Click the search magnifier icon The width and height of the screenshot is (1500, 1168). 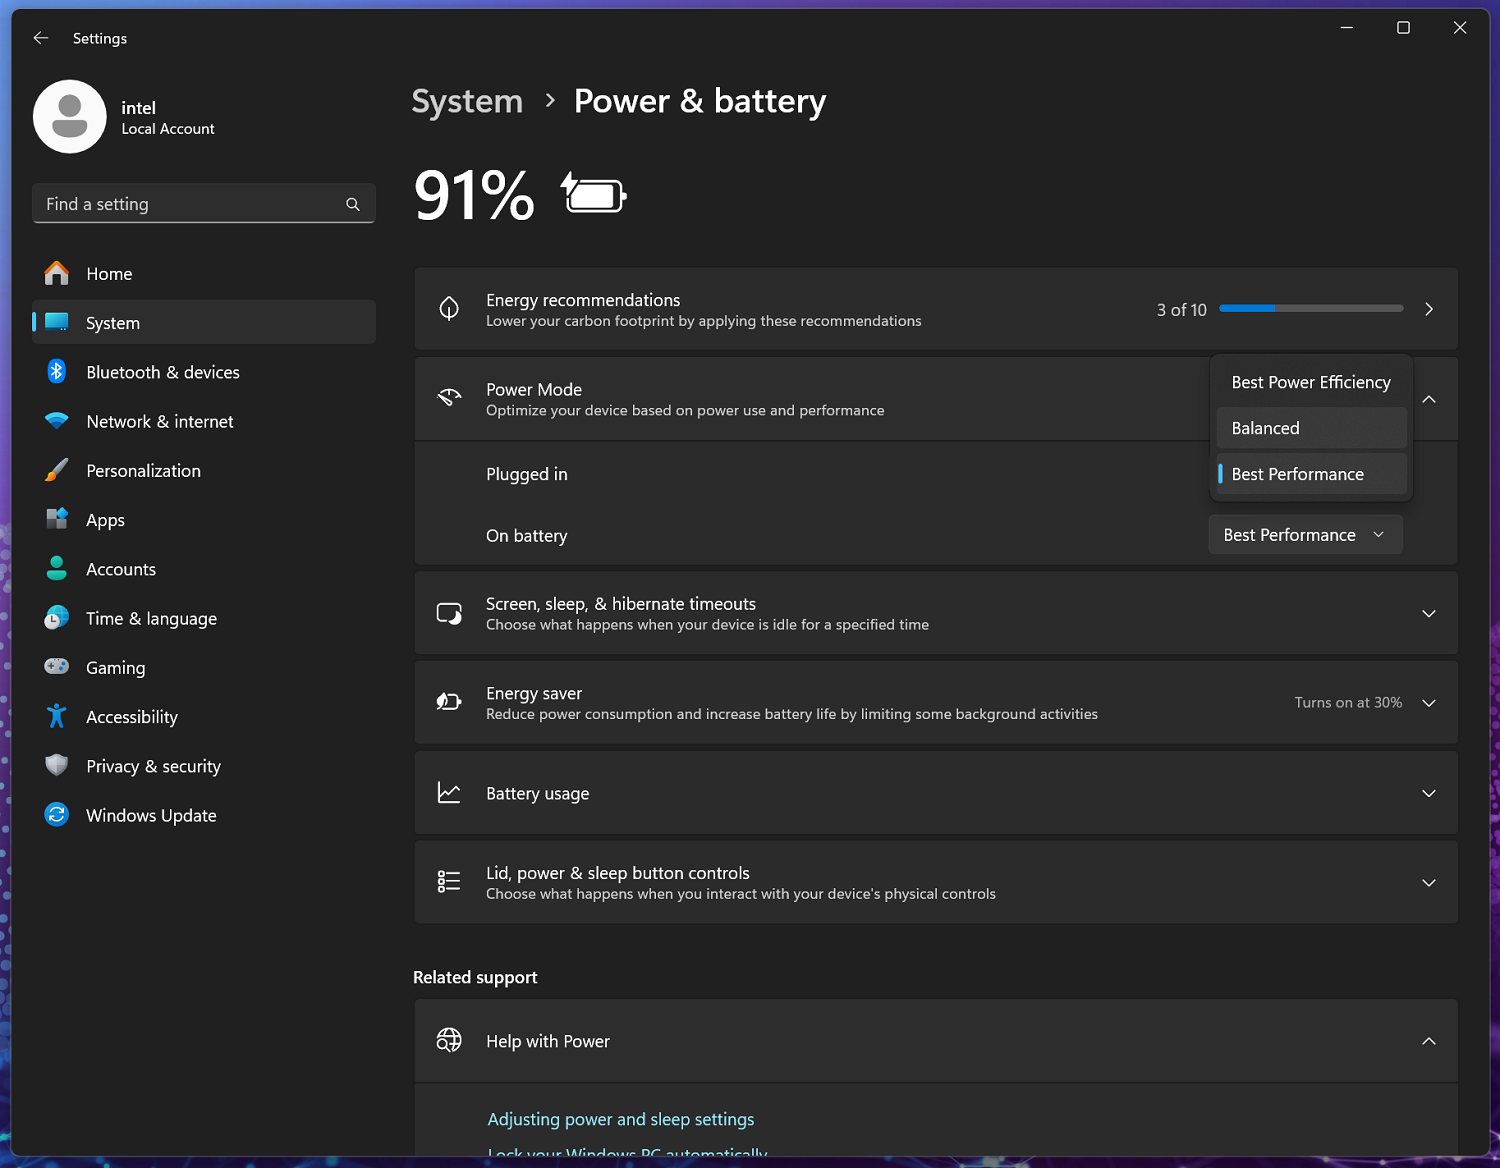click(353, 204)
